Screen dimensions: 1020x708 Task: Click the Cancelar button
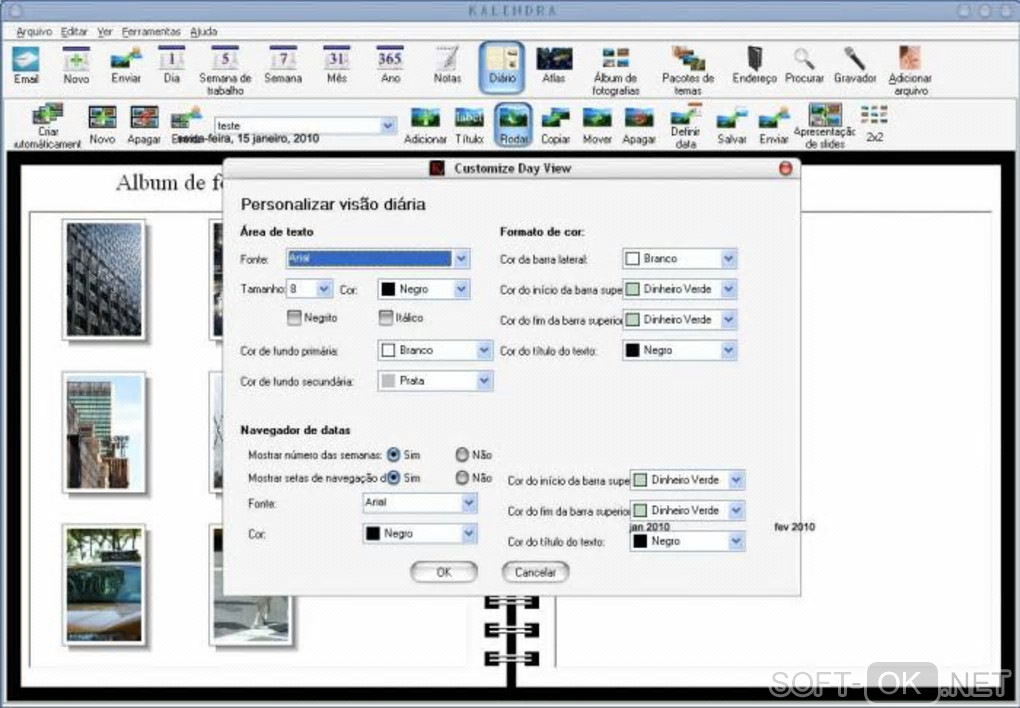coord(535,572)
